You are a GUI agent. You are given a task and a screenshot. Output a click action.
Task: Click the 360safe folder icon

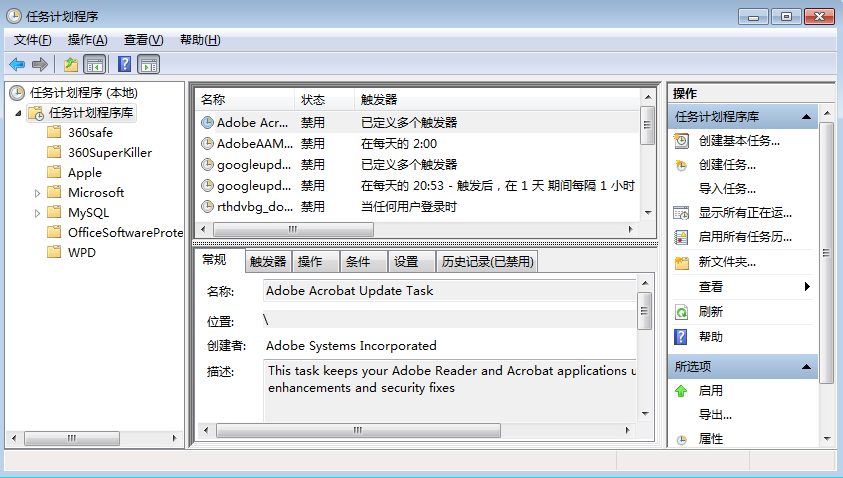[54, 132]
